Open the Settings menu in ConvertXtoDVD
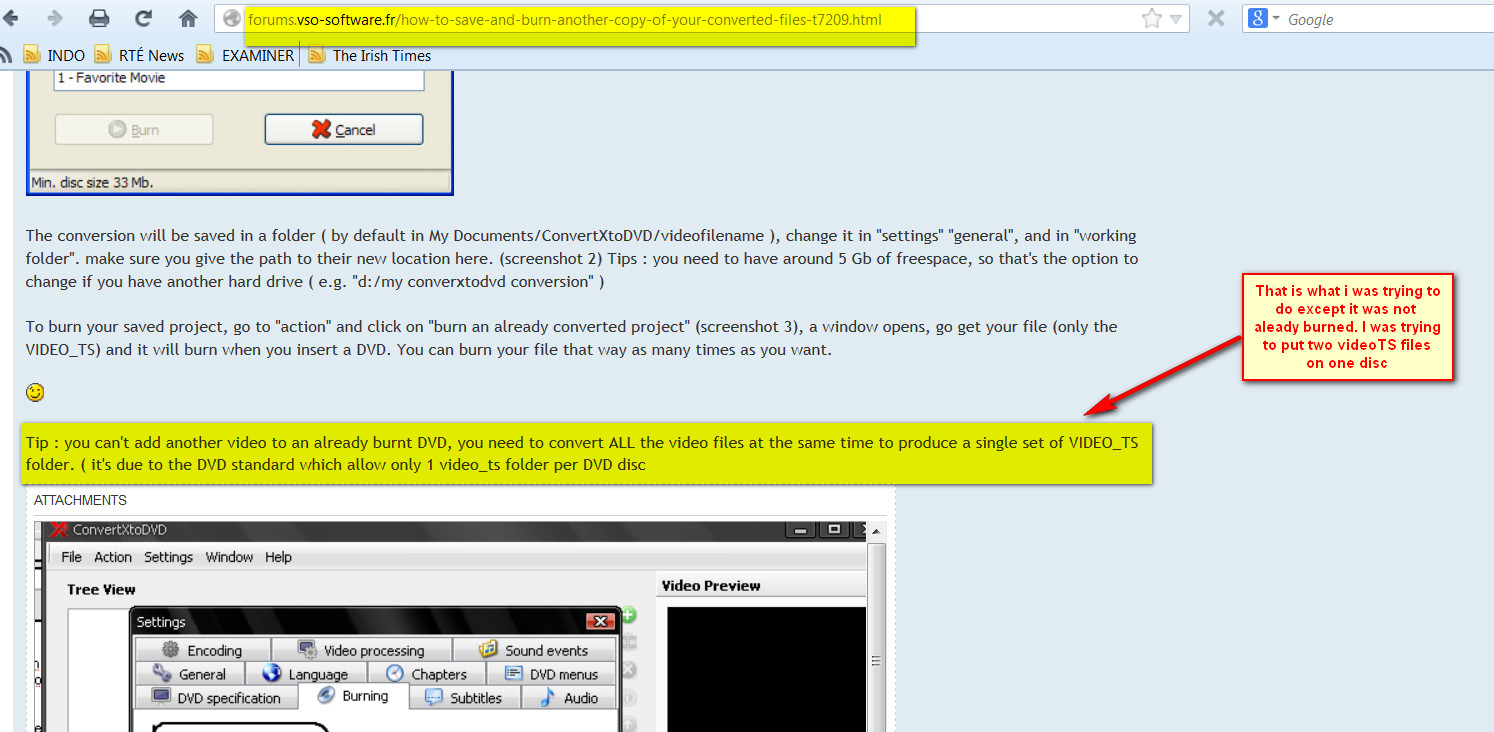1494x732 pixels. (169, 557)
